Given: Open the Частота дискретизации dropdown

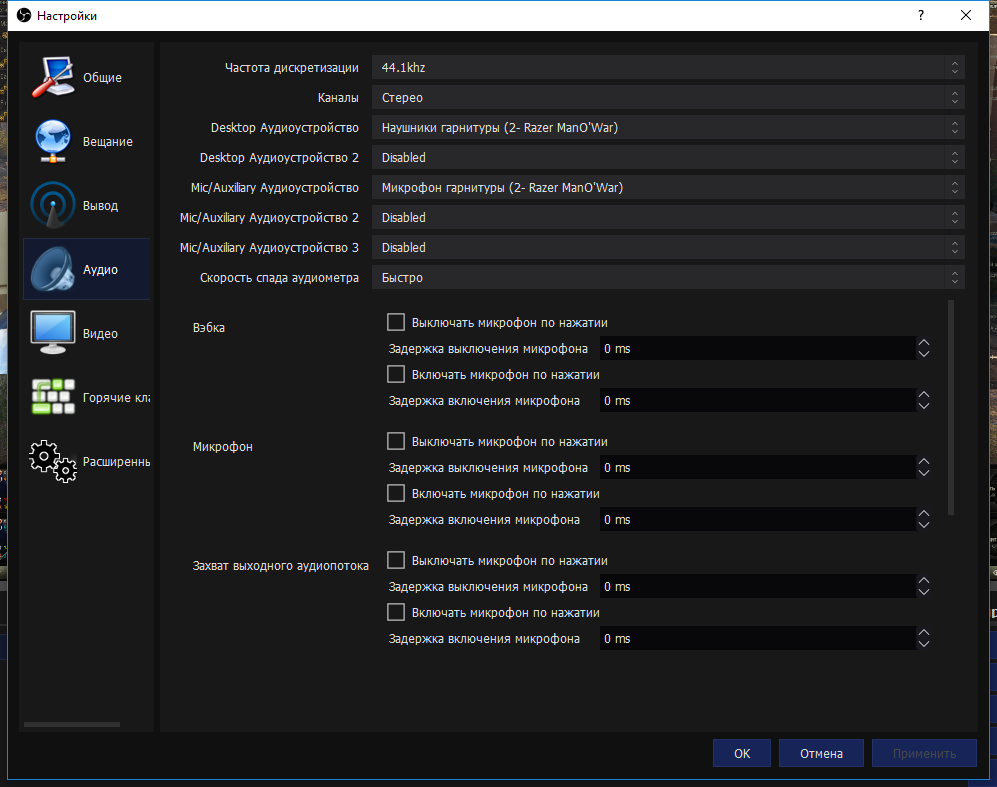Looking at the screenshot, I should pyautogui.click(x=667, y=68).
